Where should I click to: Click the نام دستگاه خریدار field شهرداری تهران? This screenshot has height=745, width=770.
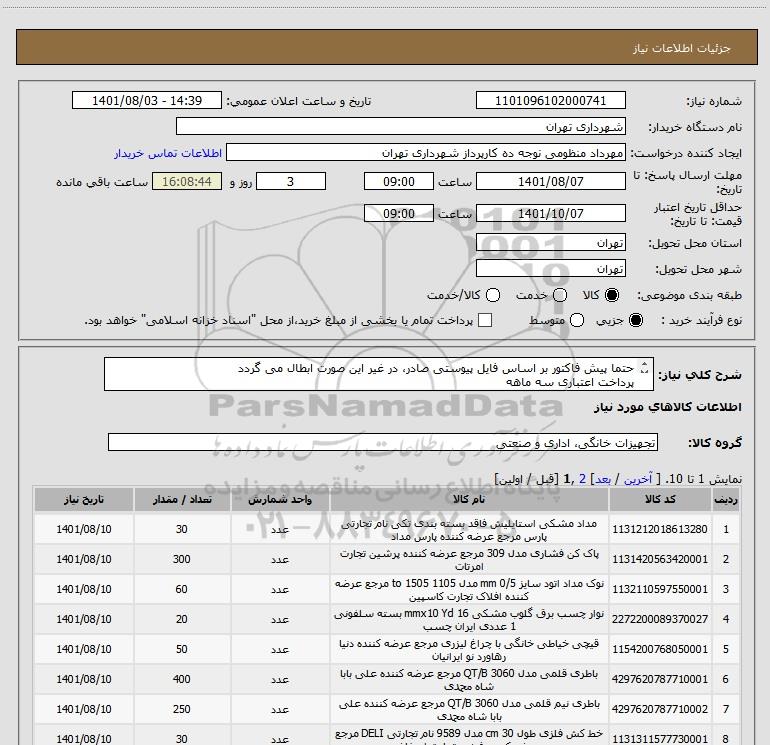pos(401,126)
